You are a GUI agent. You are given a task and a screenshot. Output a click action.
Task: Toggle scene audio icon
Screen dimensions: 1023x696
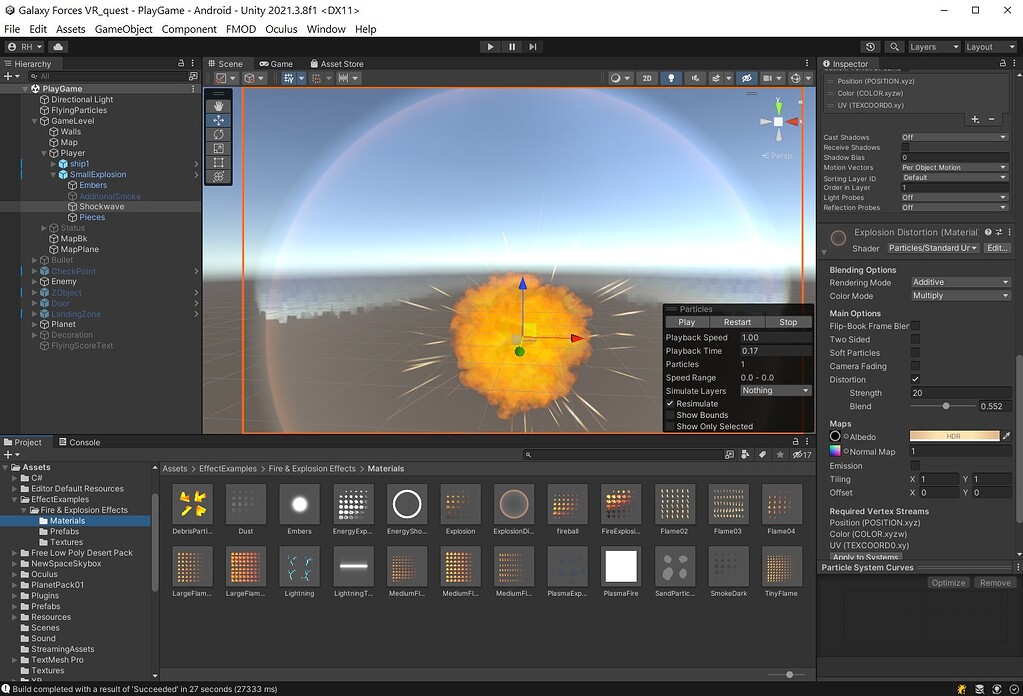[x=695, y=78]
